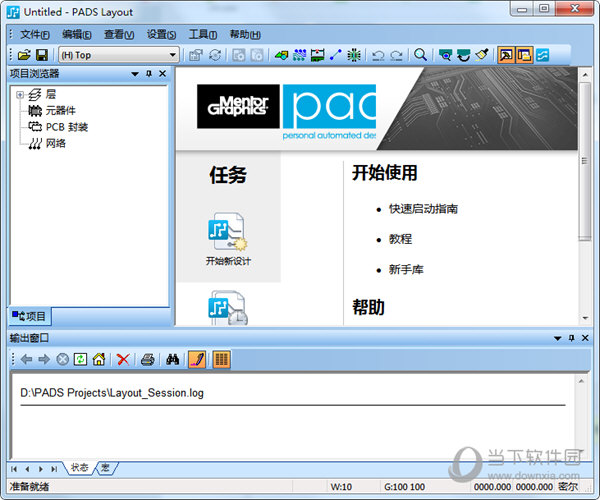Open the 新手库 link
Screen dimensions: 600x500
(406, 270)
